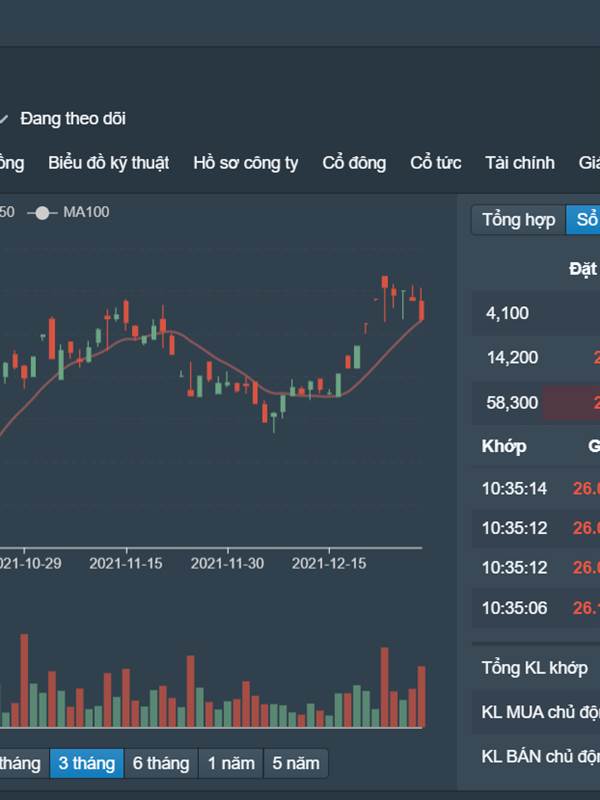The height and width of the screenshot is (800, 600).
Task: Click the checkmark icon beside Đang theo dõi
Action: [3, 119]
